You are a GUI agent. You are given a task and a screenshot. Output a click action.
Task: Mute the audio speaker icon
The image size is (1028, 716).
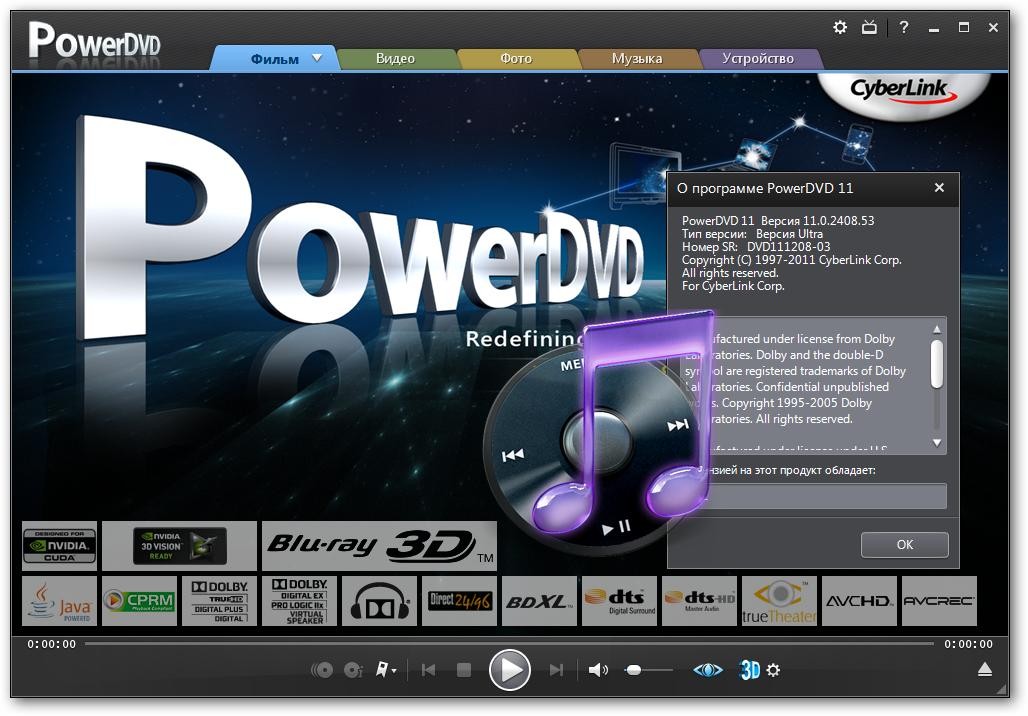click(598, 670)
